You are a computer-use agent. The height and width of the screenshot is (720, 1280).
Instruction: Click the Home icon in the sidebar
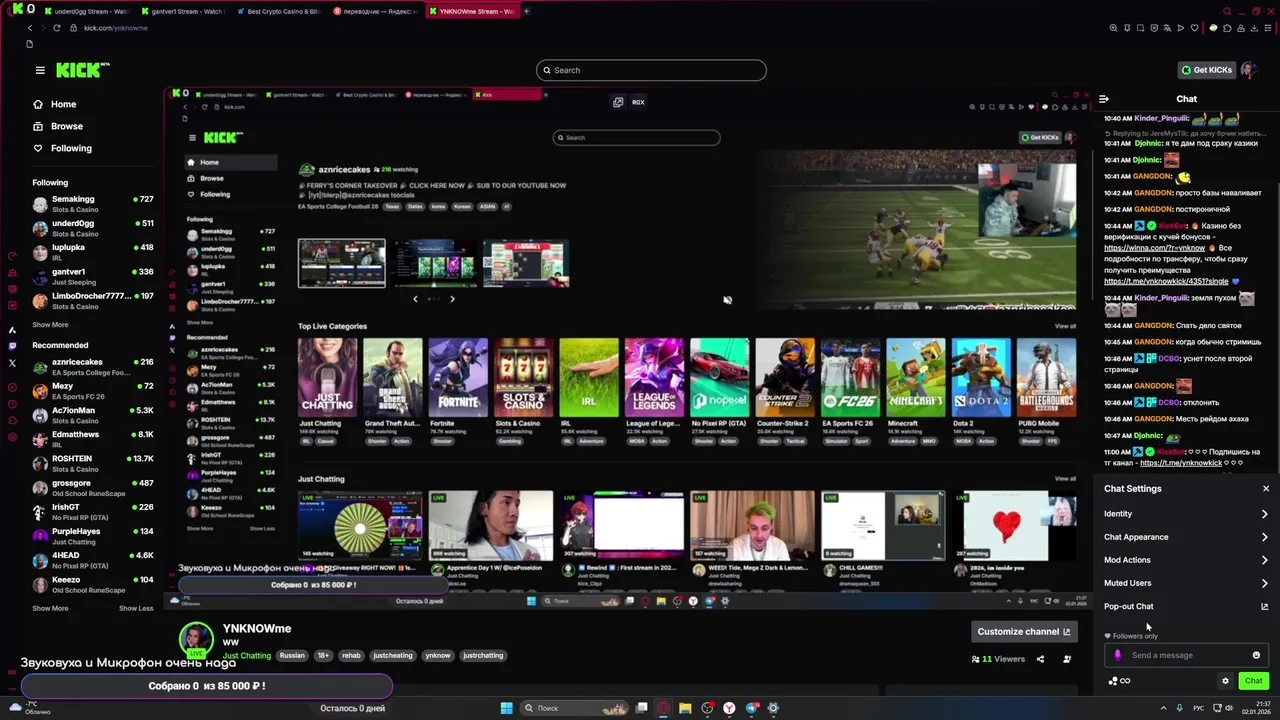point(38,104)
